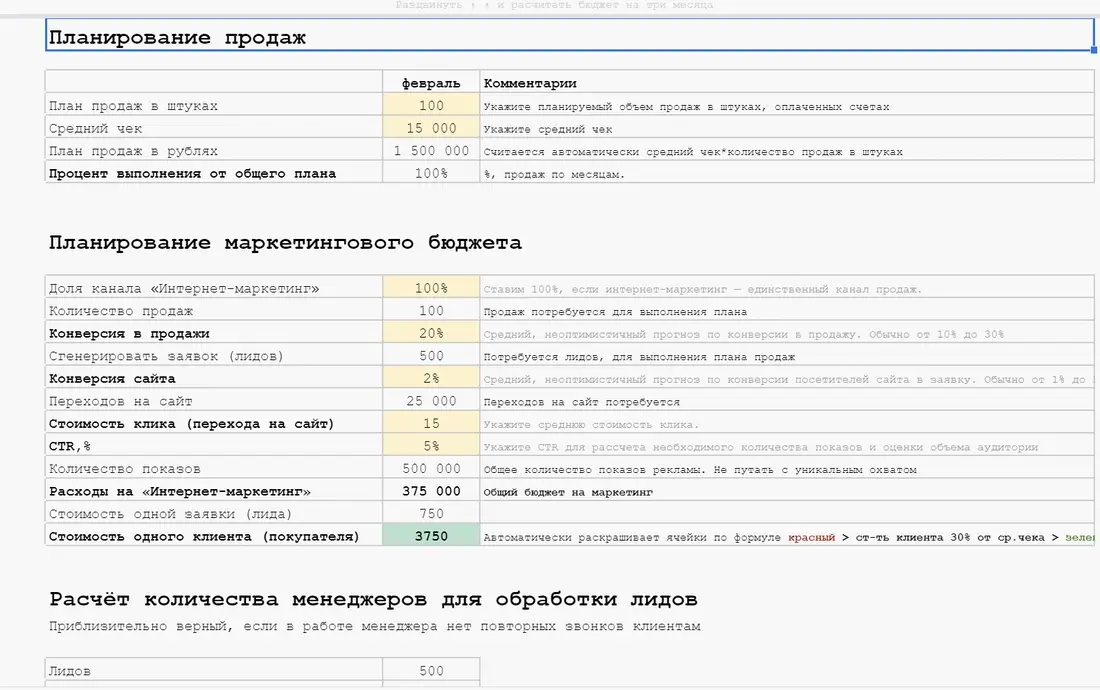Select the average check value 15 000
This screenshot has width=1100, height=690.
point(431,128)
